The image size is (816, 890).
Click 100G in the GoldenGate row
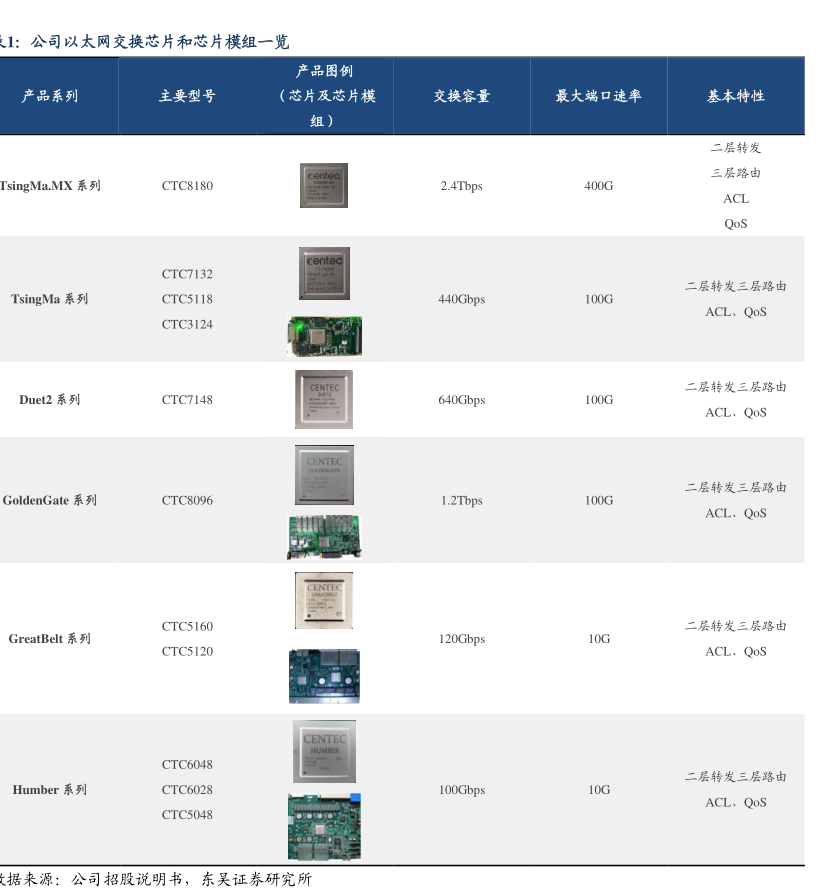coord(599,500)
